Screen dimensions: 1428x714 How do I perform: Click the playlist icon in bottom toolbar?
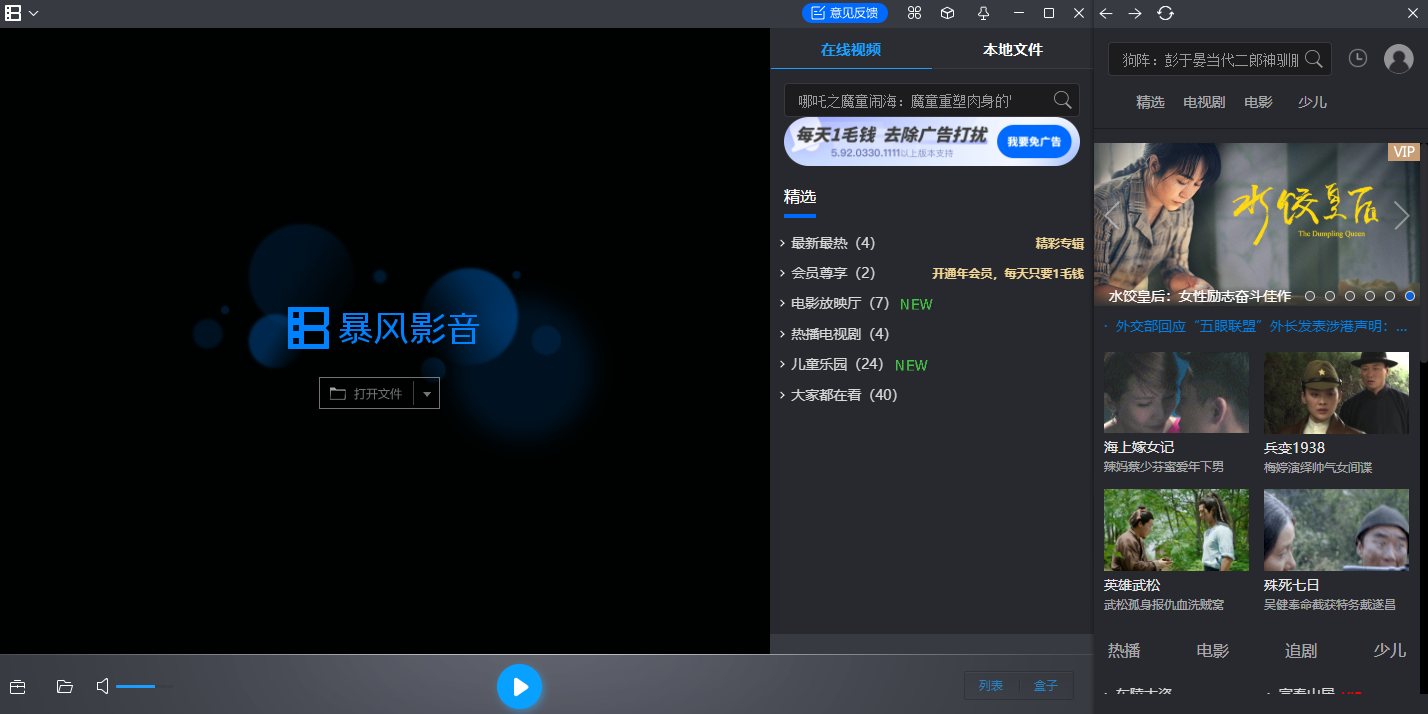tap(17, 686)
